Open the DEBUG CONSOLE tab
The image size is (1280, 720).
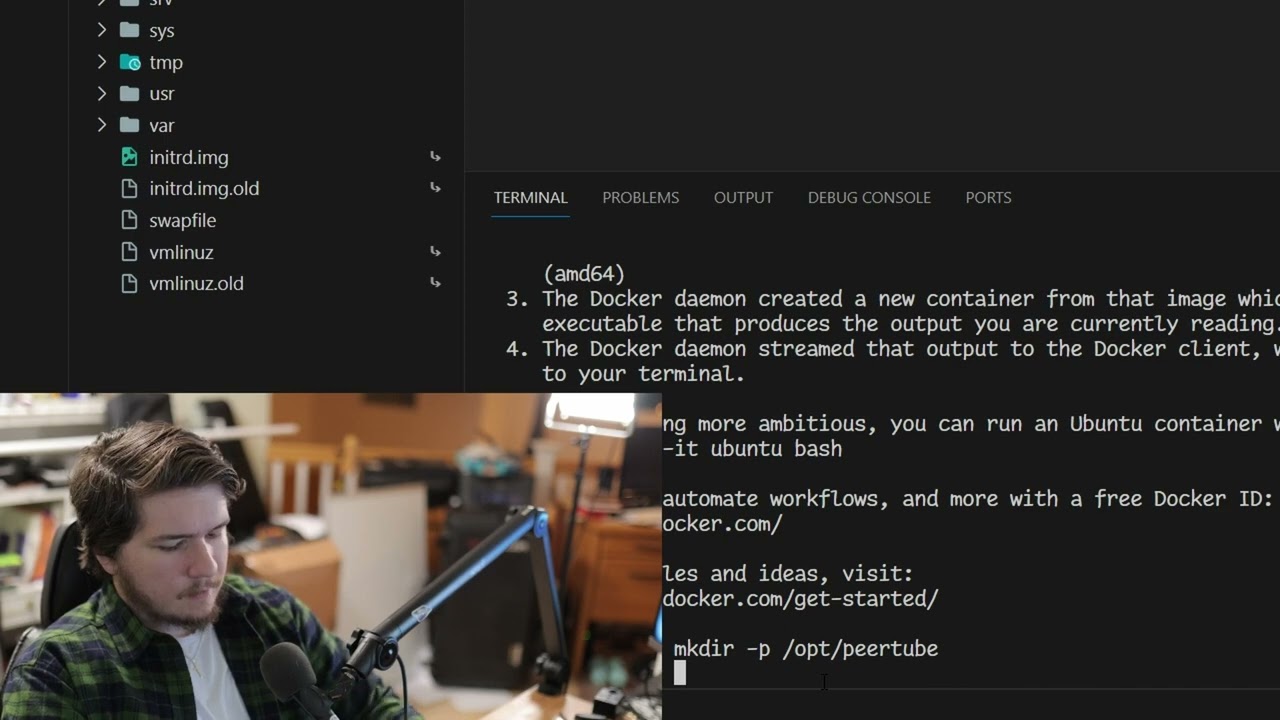point(869,198)
